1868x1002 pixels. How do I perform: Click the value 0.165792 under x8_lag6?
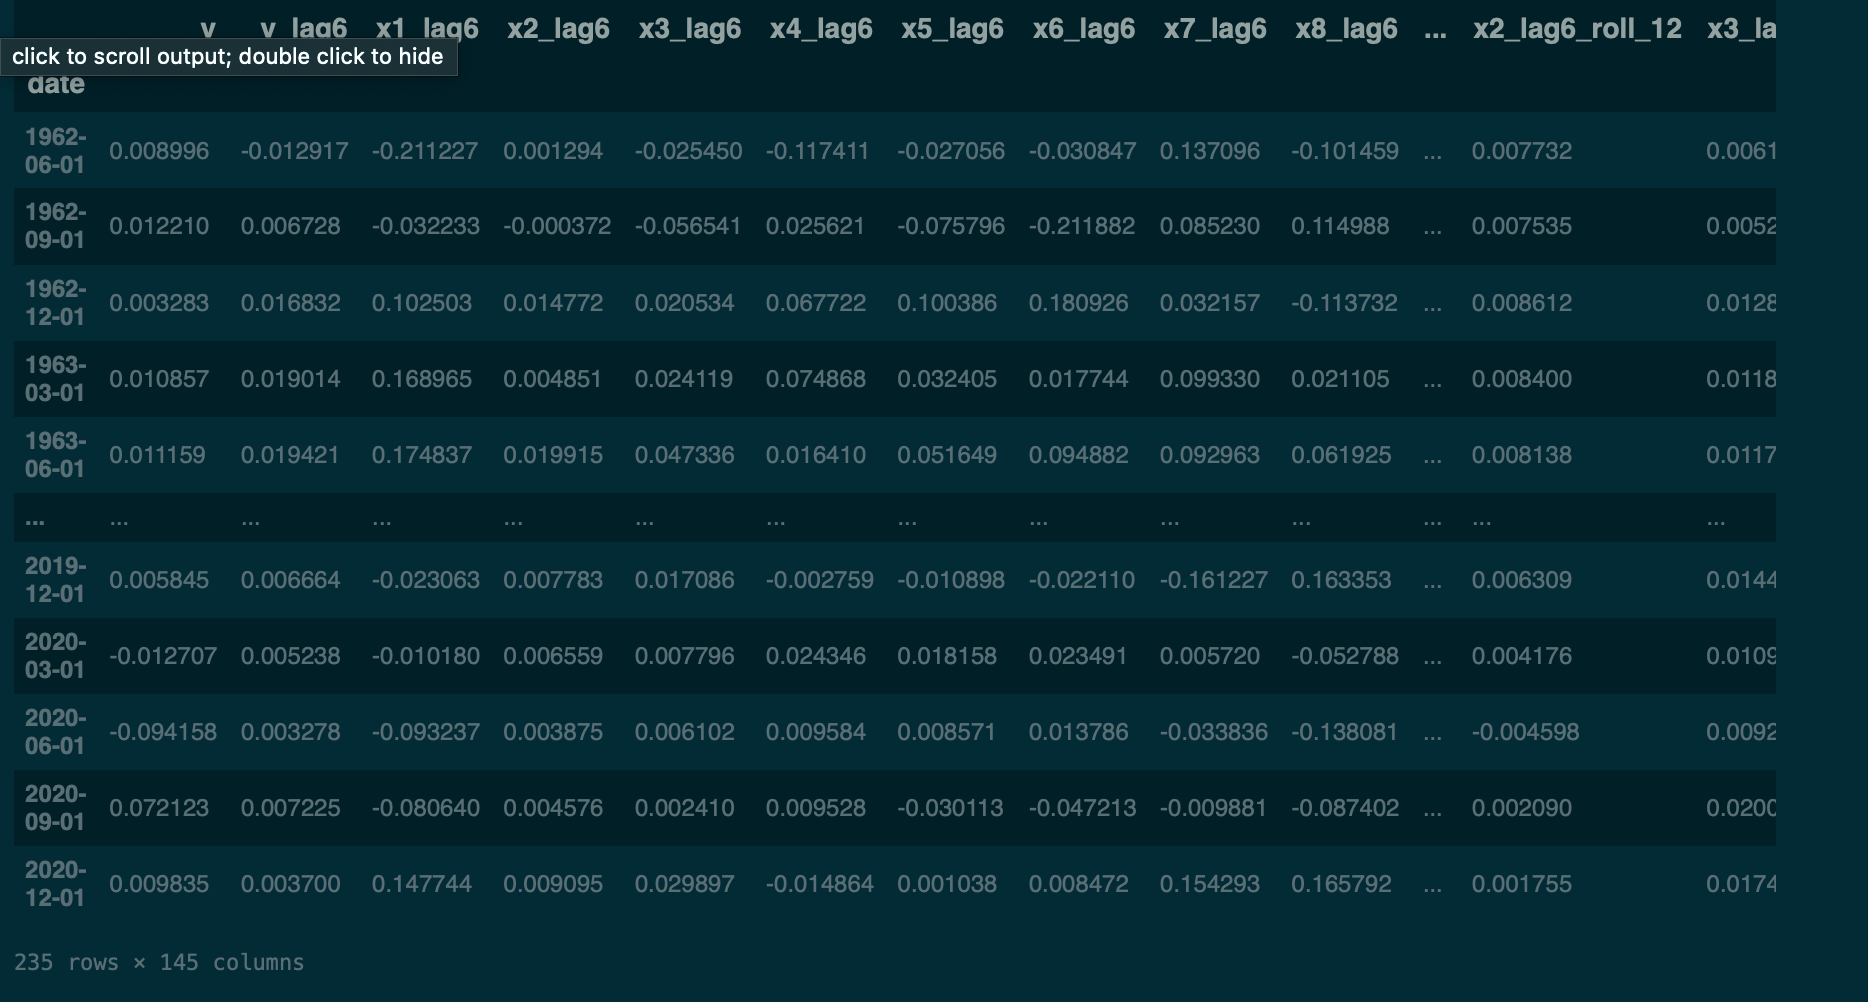(x=1344, y=883)
